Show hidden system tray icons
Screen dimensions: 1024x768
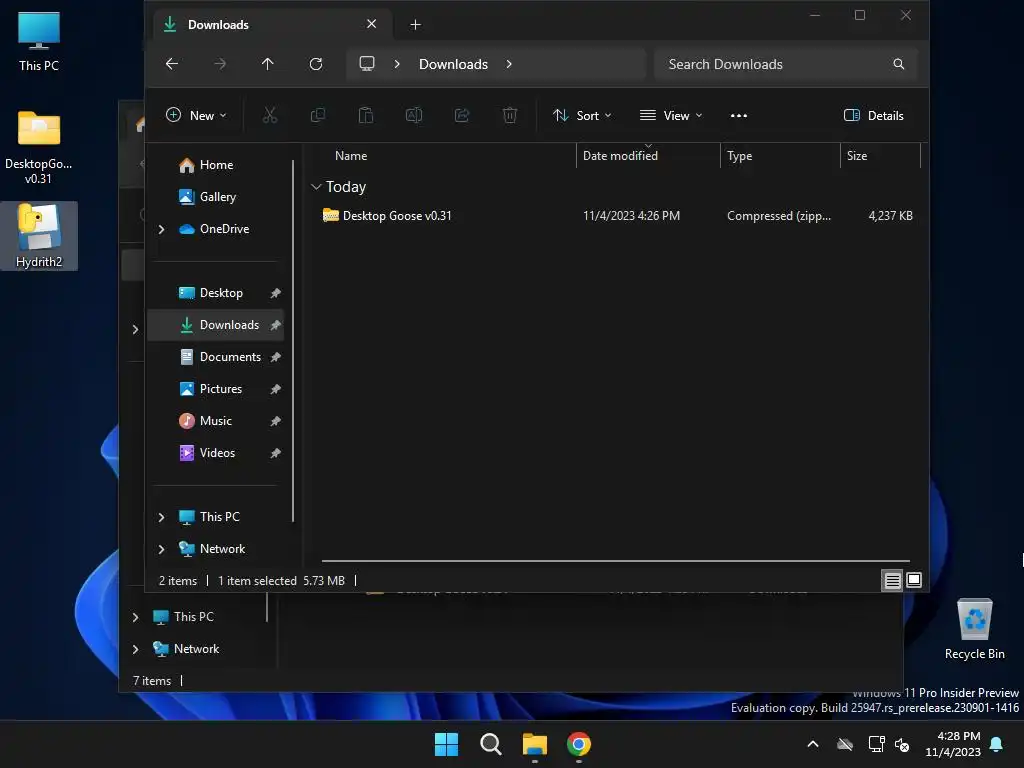click(813, 744)
